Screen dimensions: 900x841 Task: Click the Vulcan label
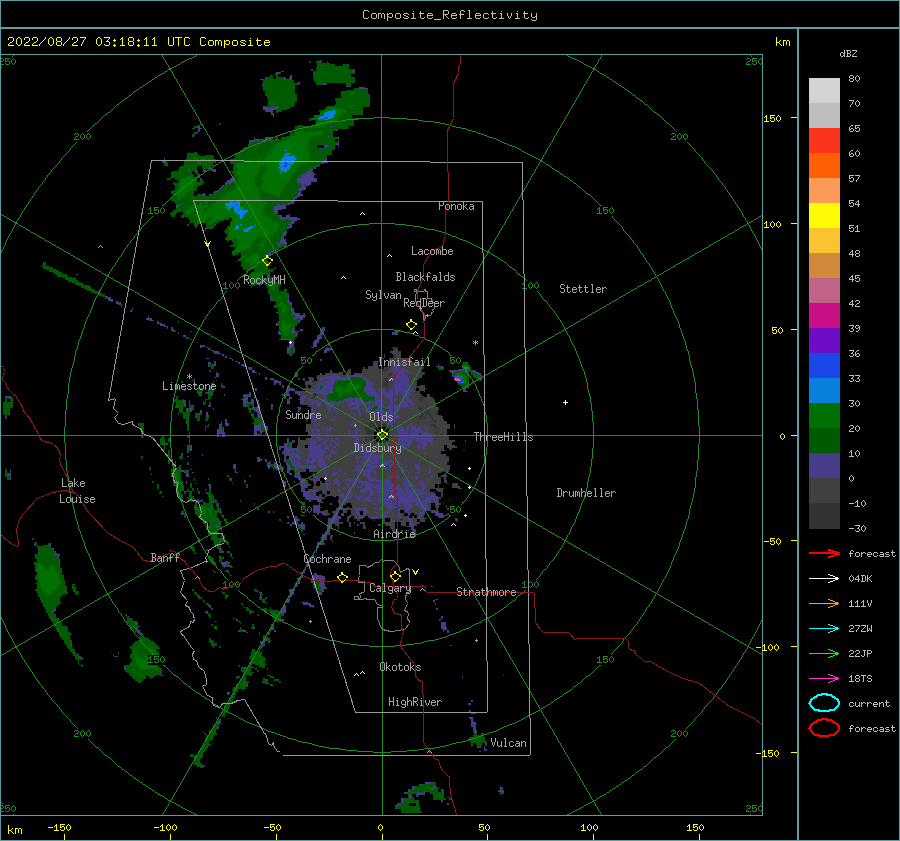point(508,743)
